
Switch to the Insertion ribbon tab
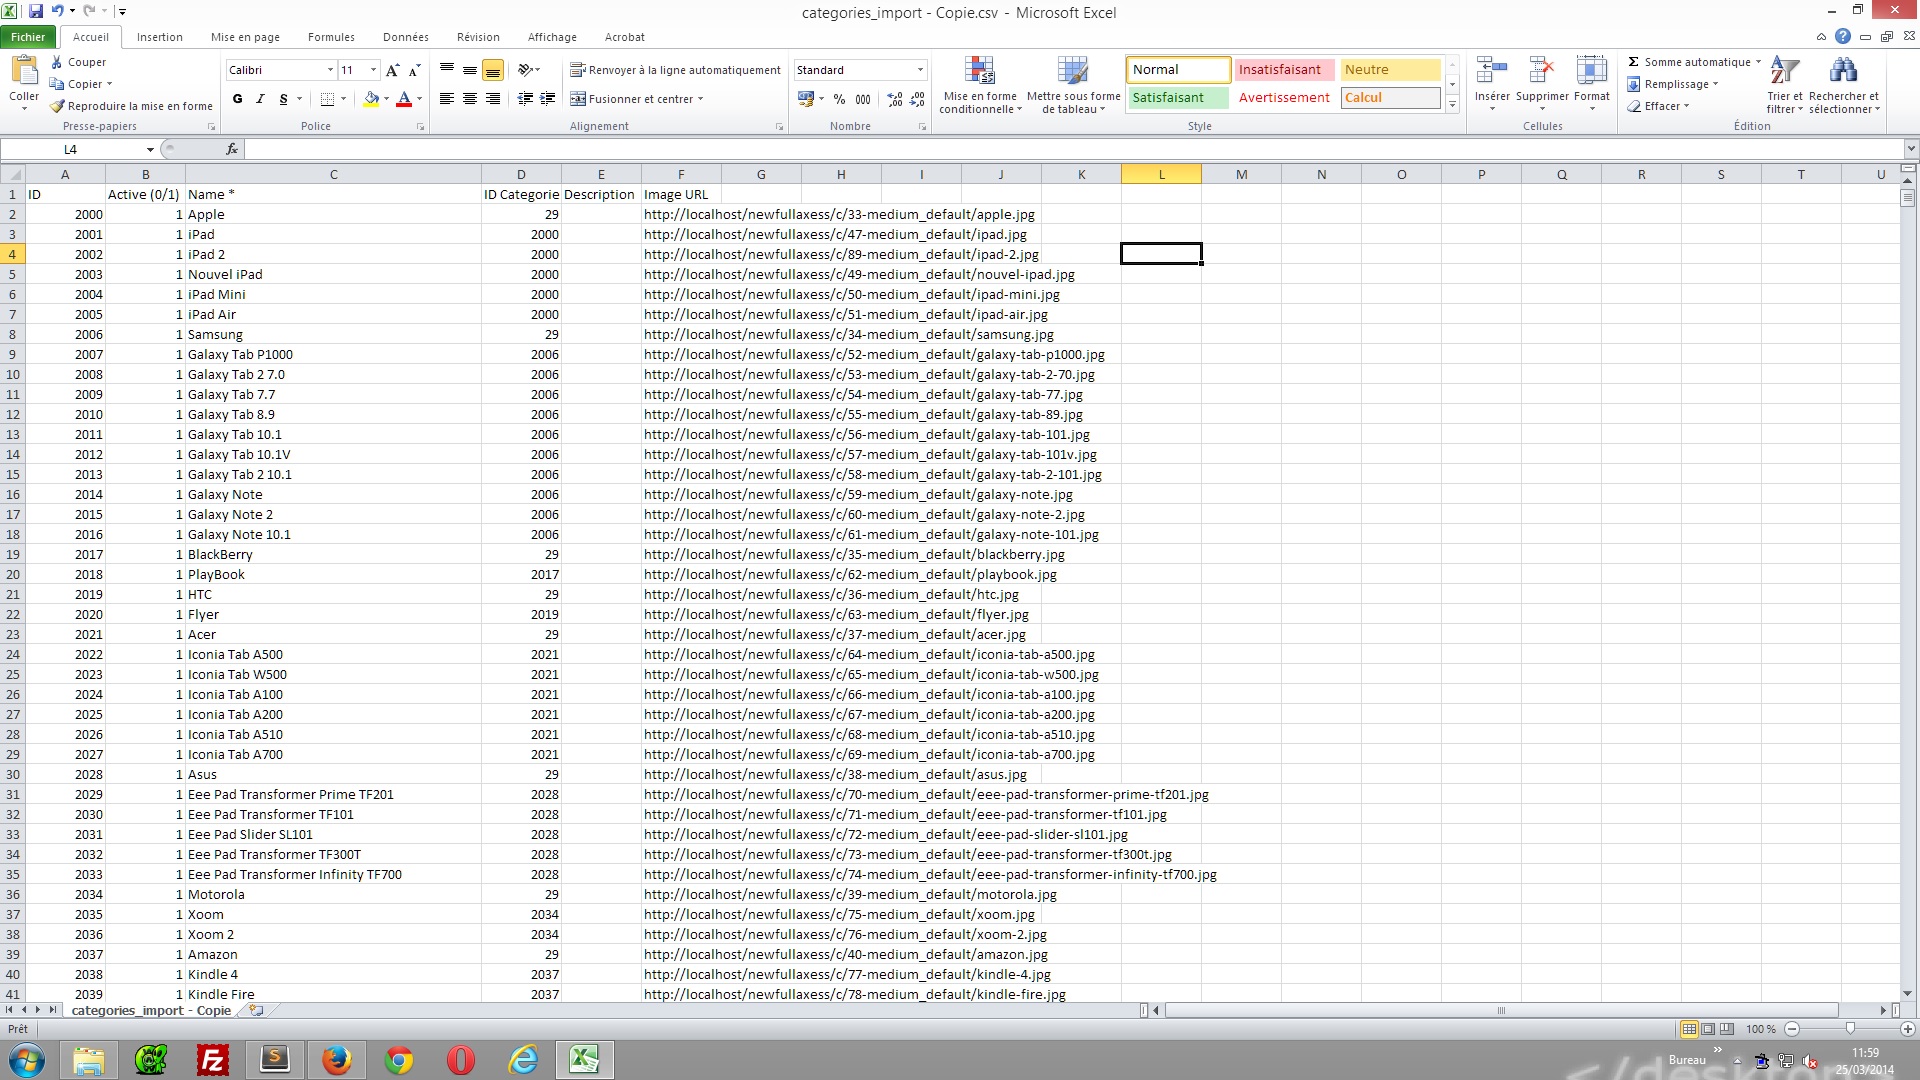pos(160,37)
